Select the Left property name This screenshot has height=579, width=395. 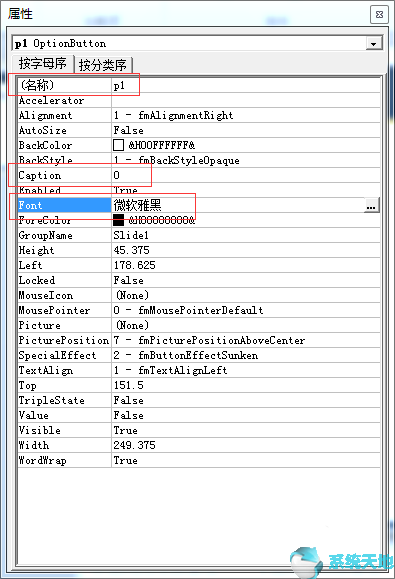(x=65, y=265)
